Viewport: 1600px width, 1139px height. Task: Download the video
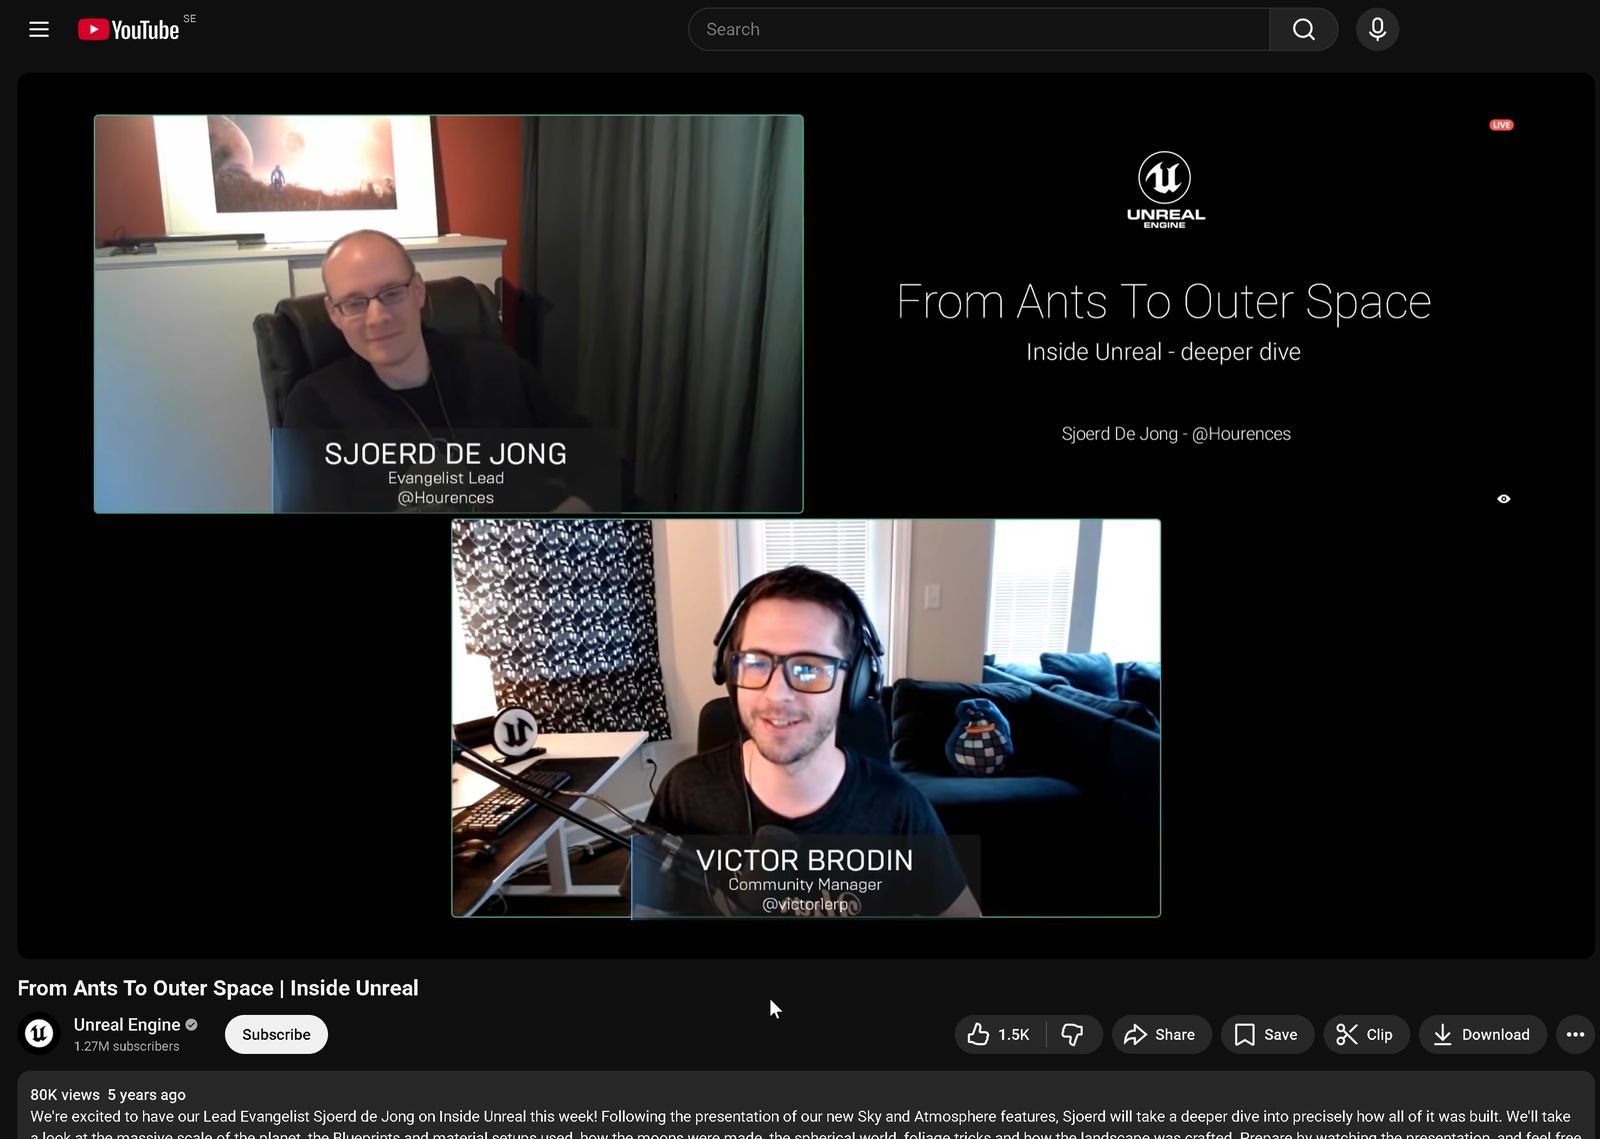coord(1482,1034)
